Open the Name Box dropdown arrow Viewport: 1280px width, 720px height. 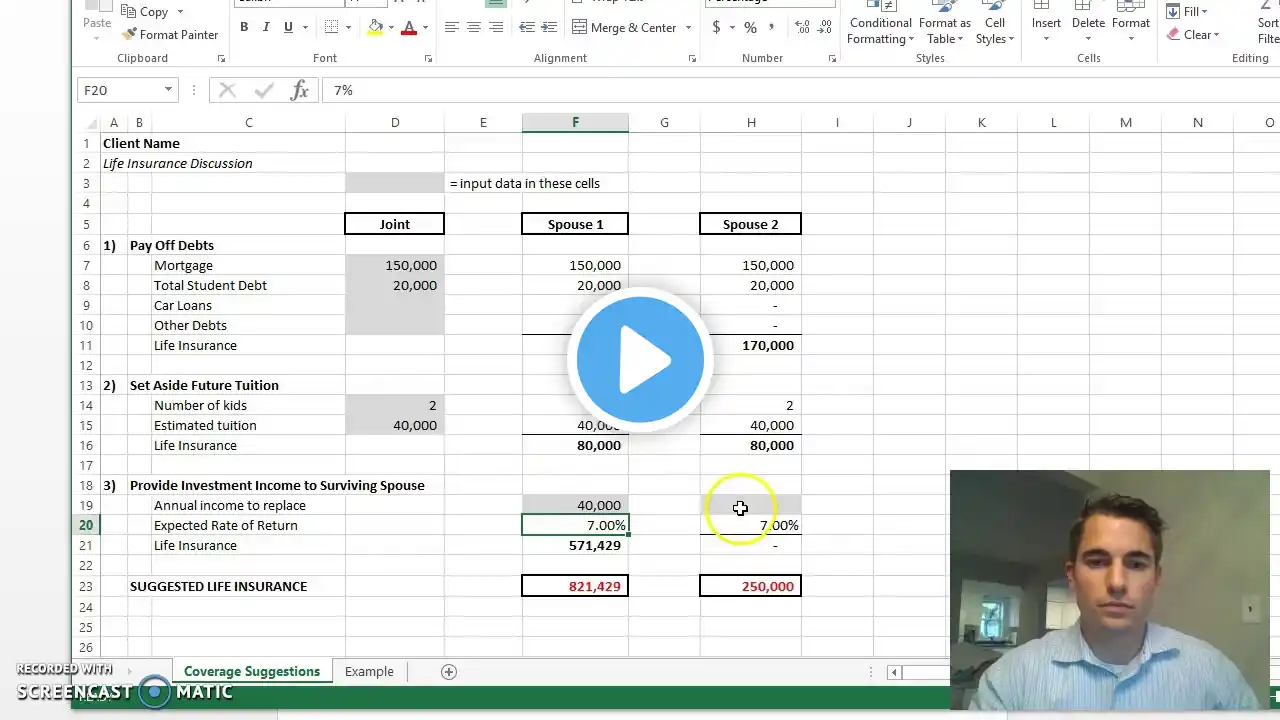coord(168,90)
